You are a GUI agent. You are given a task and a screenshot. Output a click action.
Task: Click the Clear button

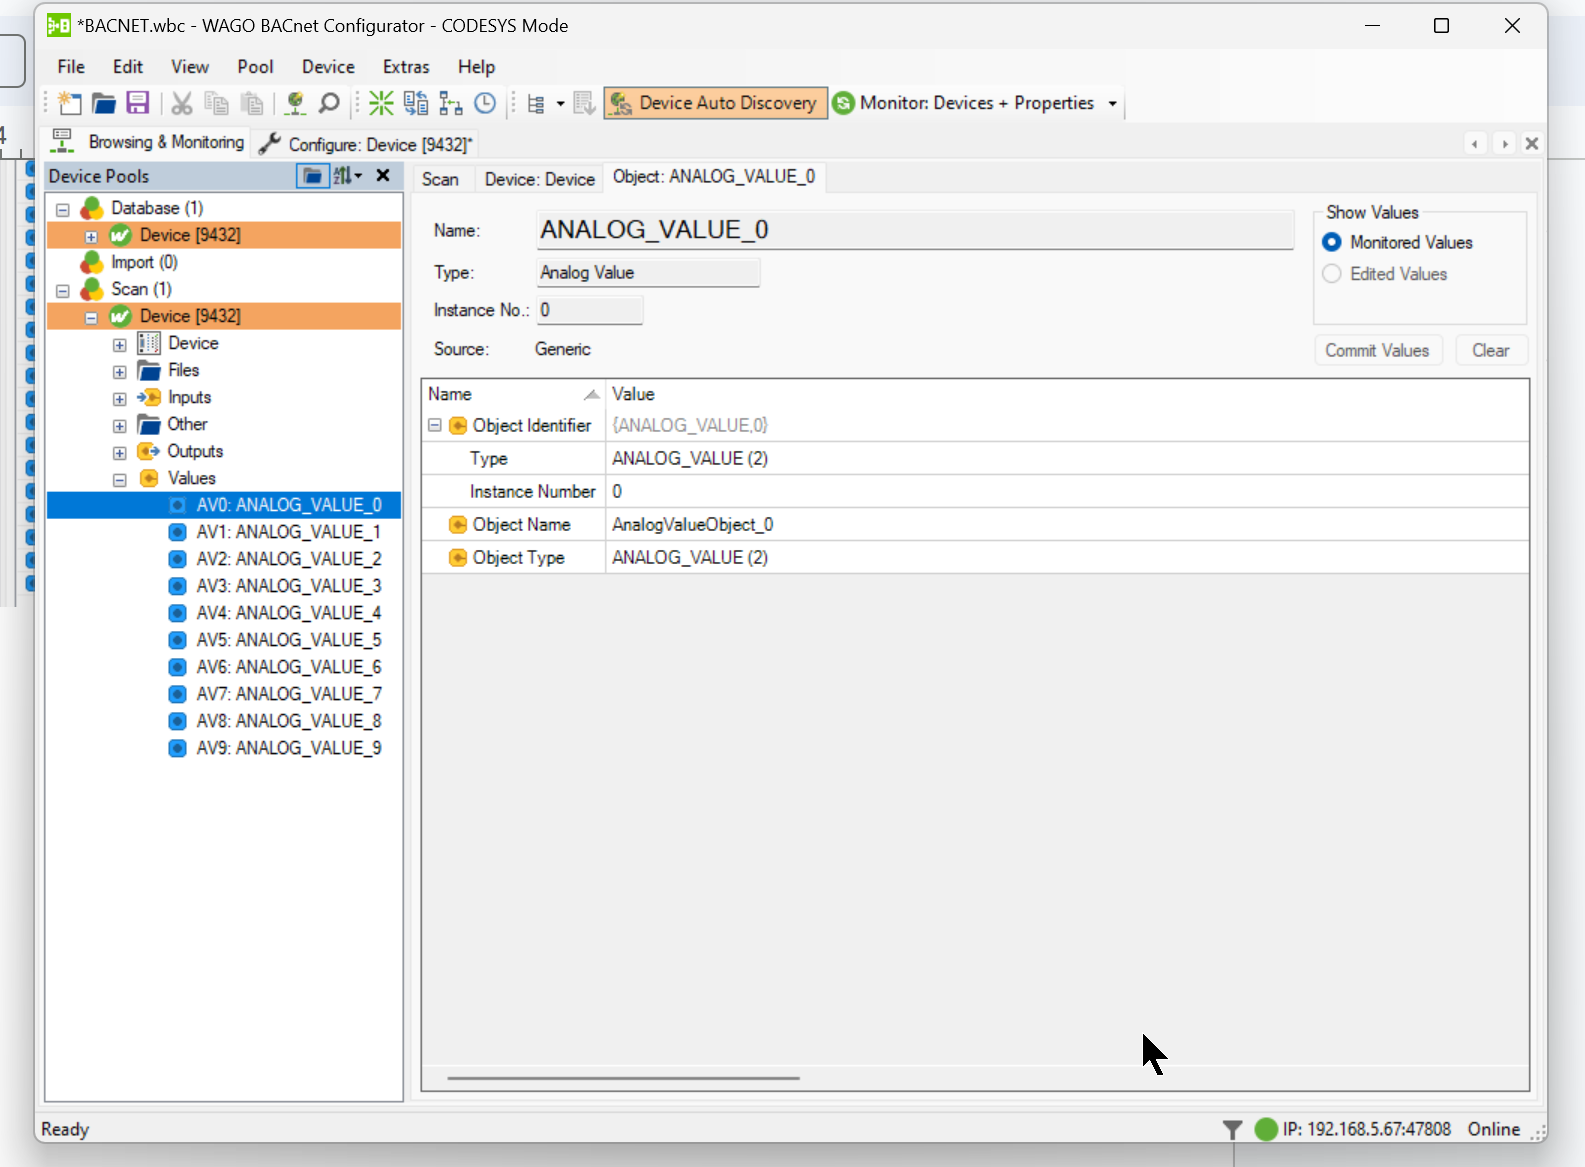pos(1490,350)
